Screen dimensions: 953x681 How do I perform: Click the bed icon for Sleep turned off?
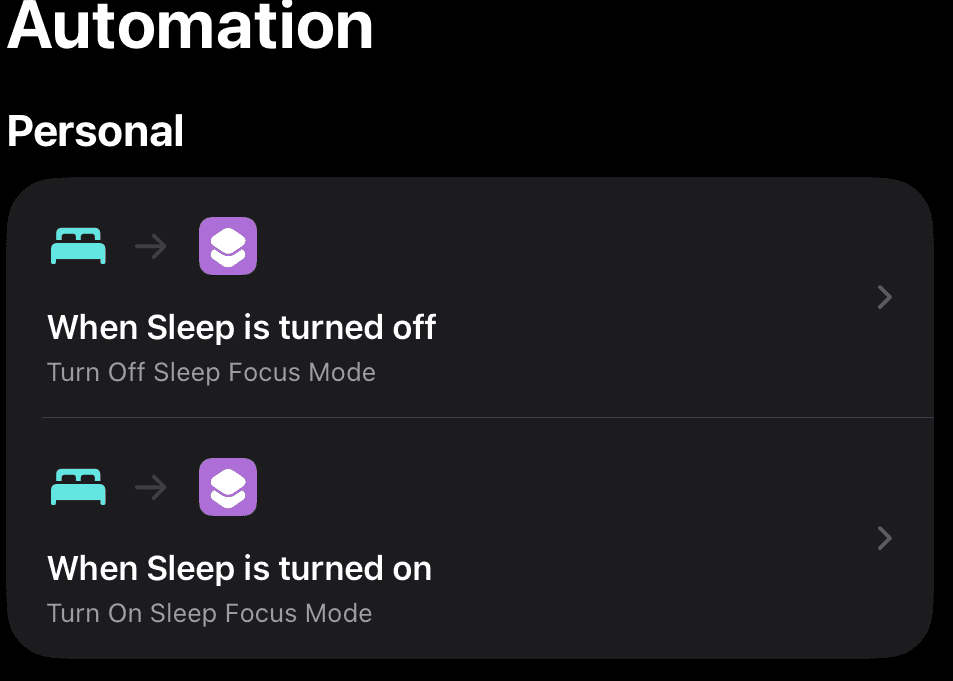click(x=78, y=246)
